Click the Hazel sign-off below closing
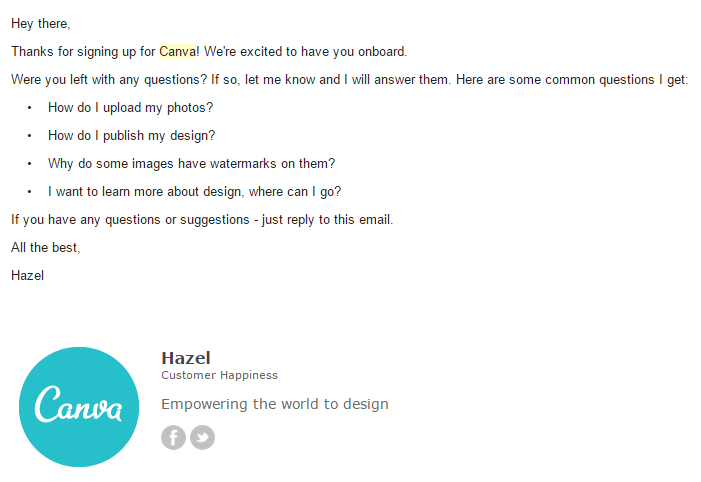Image resolution: width=701 pixels, height=482 pixels. point(28,275)
